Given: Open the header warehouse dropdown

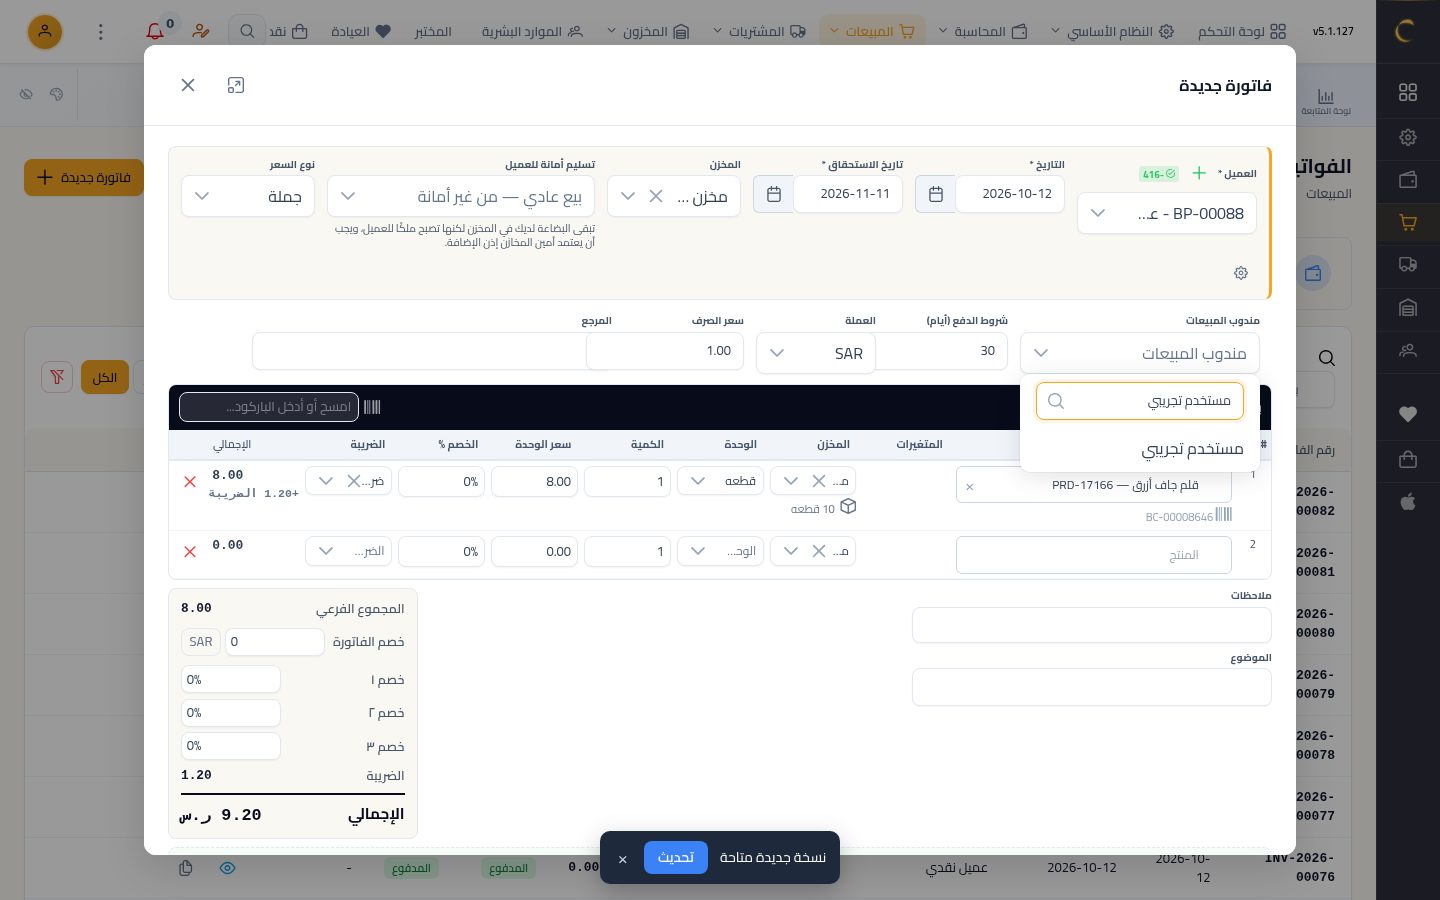Looking at the screenshot, I should tap(628, 196).
